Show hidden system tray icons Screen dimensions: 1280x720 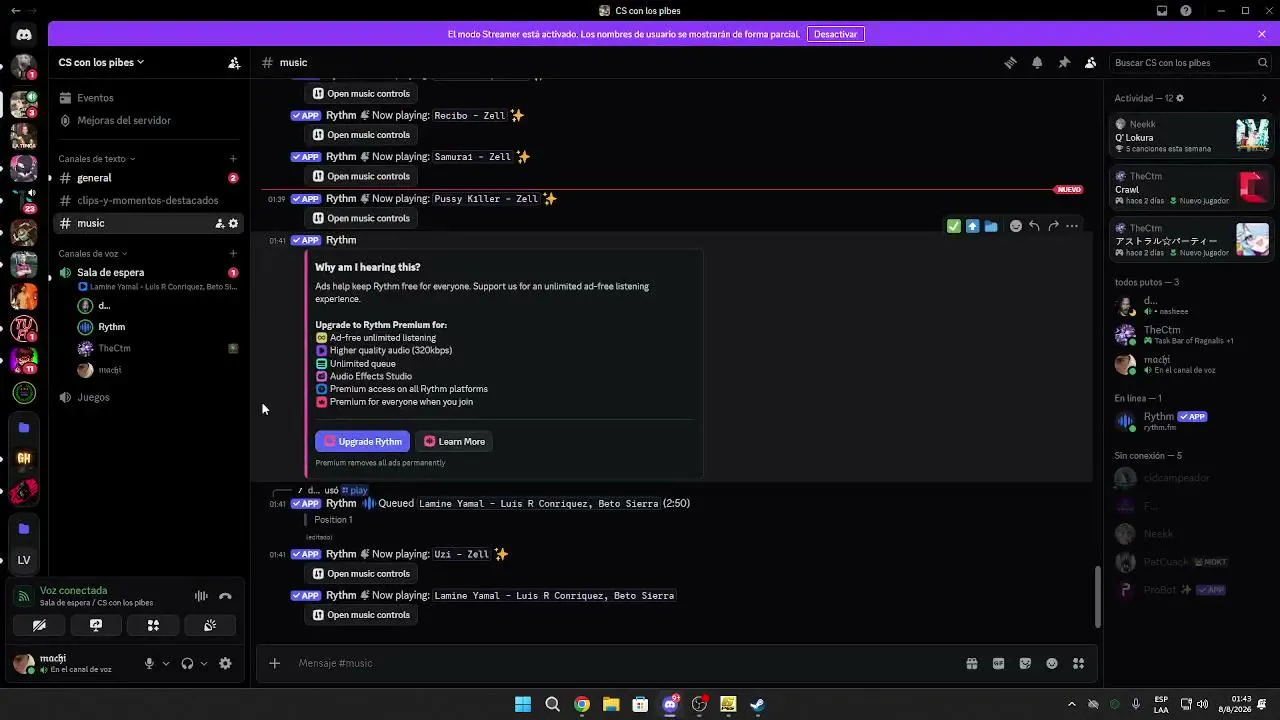(1072, 704)
